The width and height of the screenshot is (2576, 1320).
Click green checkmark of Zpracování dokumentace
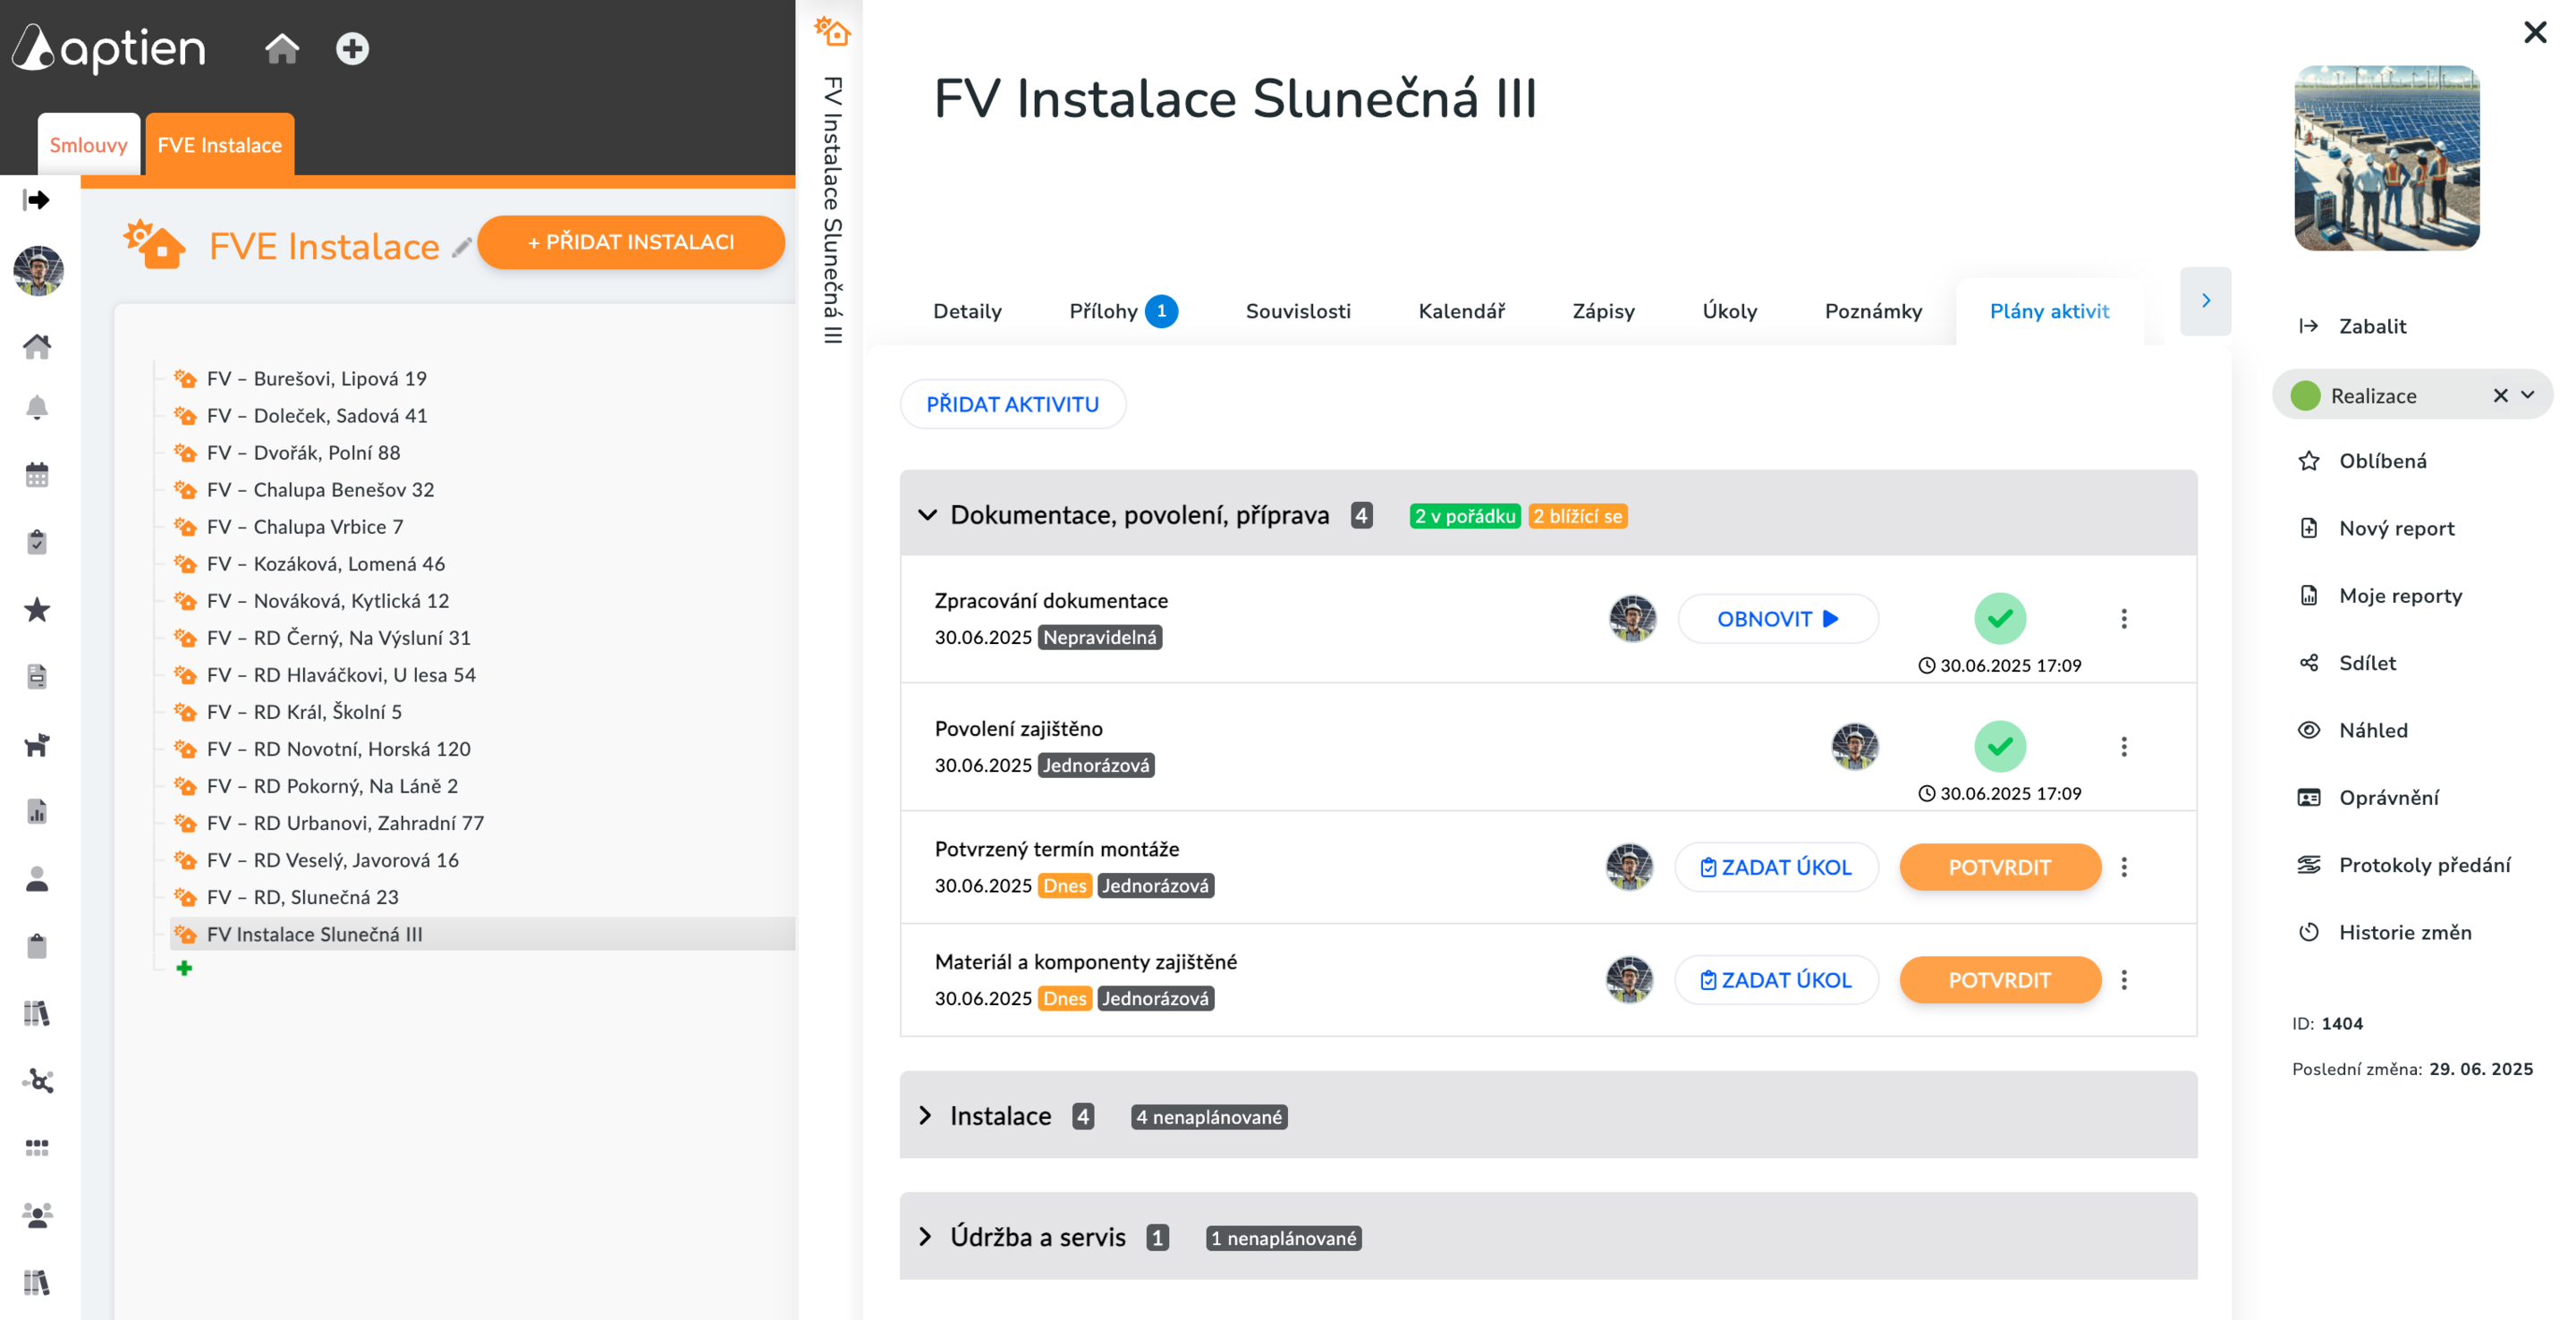pyautogui.click(x=2000, y=618)
